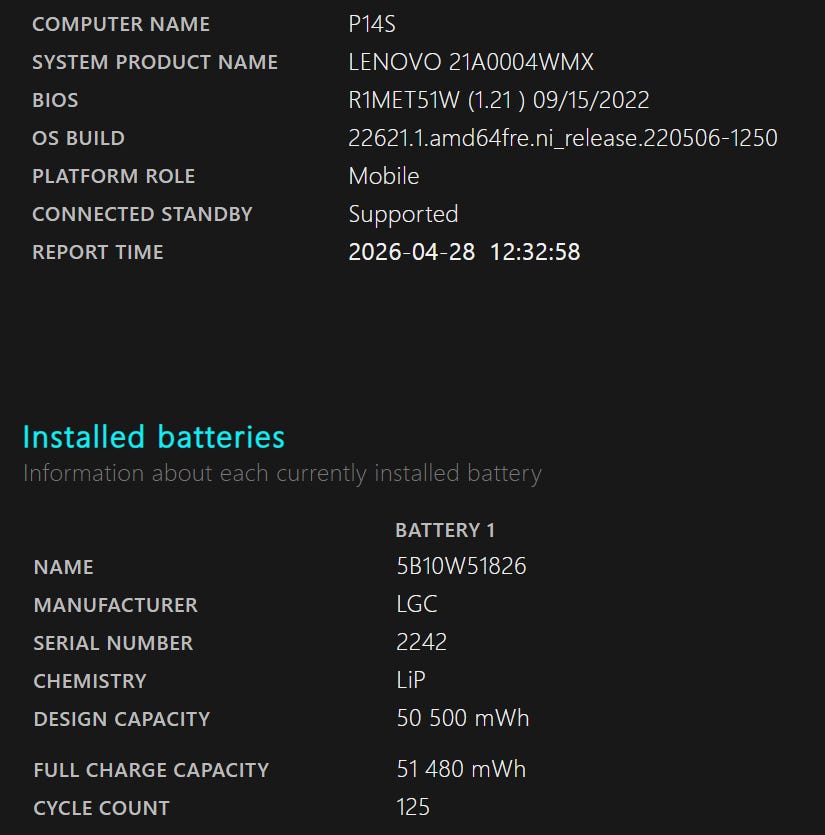Click the FULL CHARGE CAPACITY label
825x835 pixels.
click(151, 770)
